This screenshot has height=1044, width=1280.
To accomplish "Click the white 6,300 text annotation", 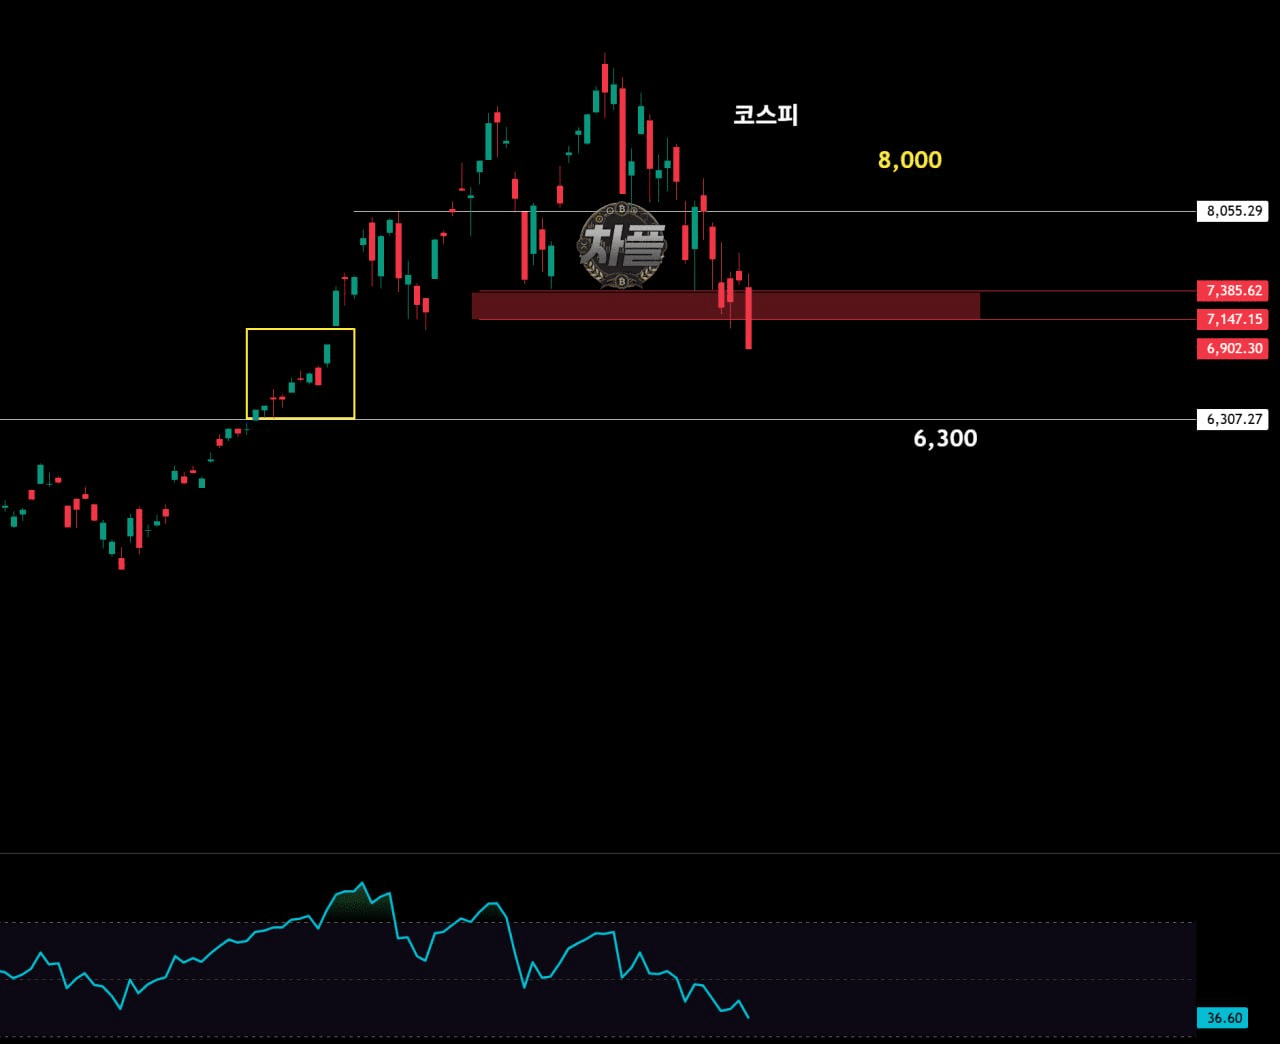I will point(945,438).
